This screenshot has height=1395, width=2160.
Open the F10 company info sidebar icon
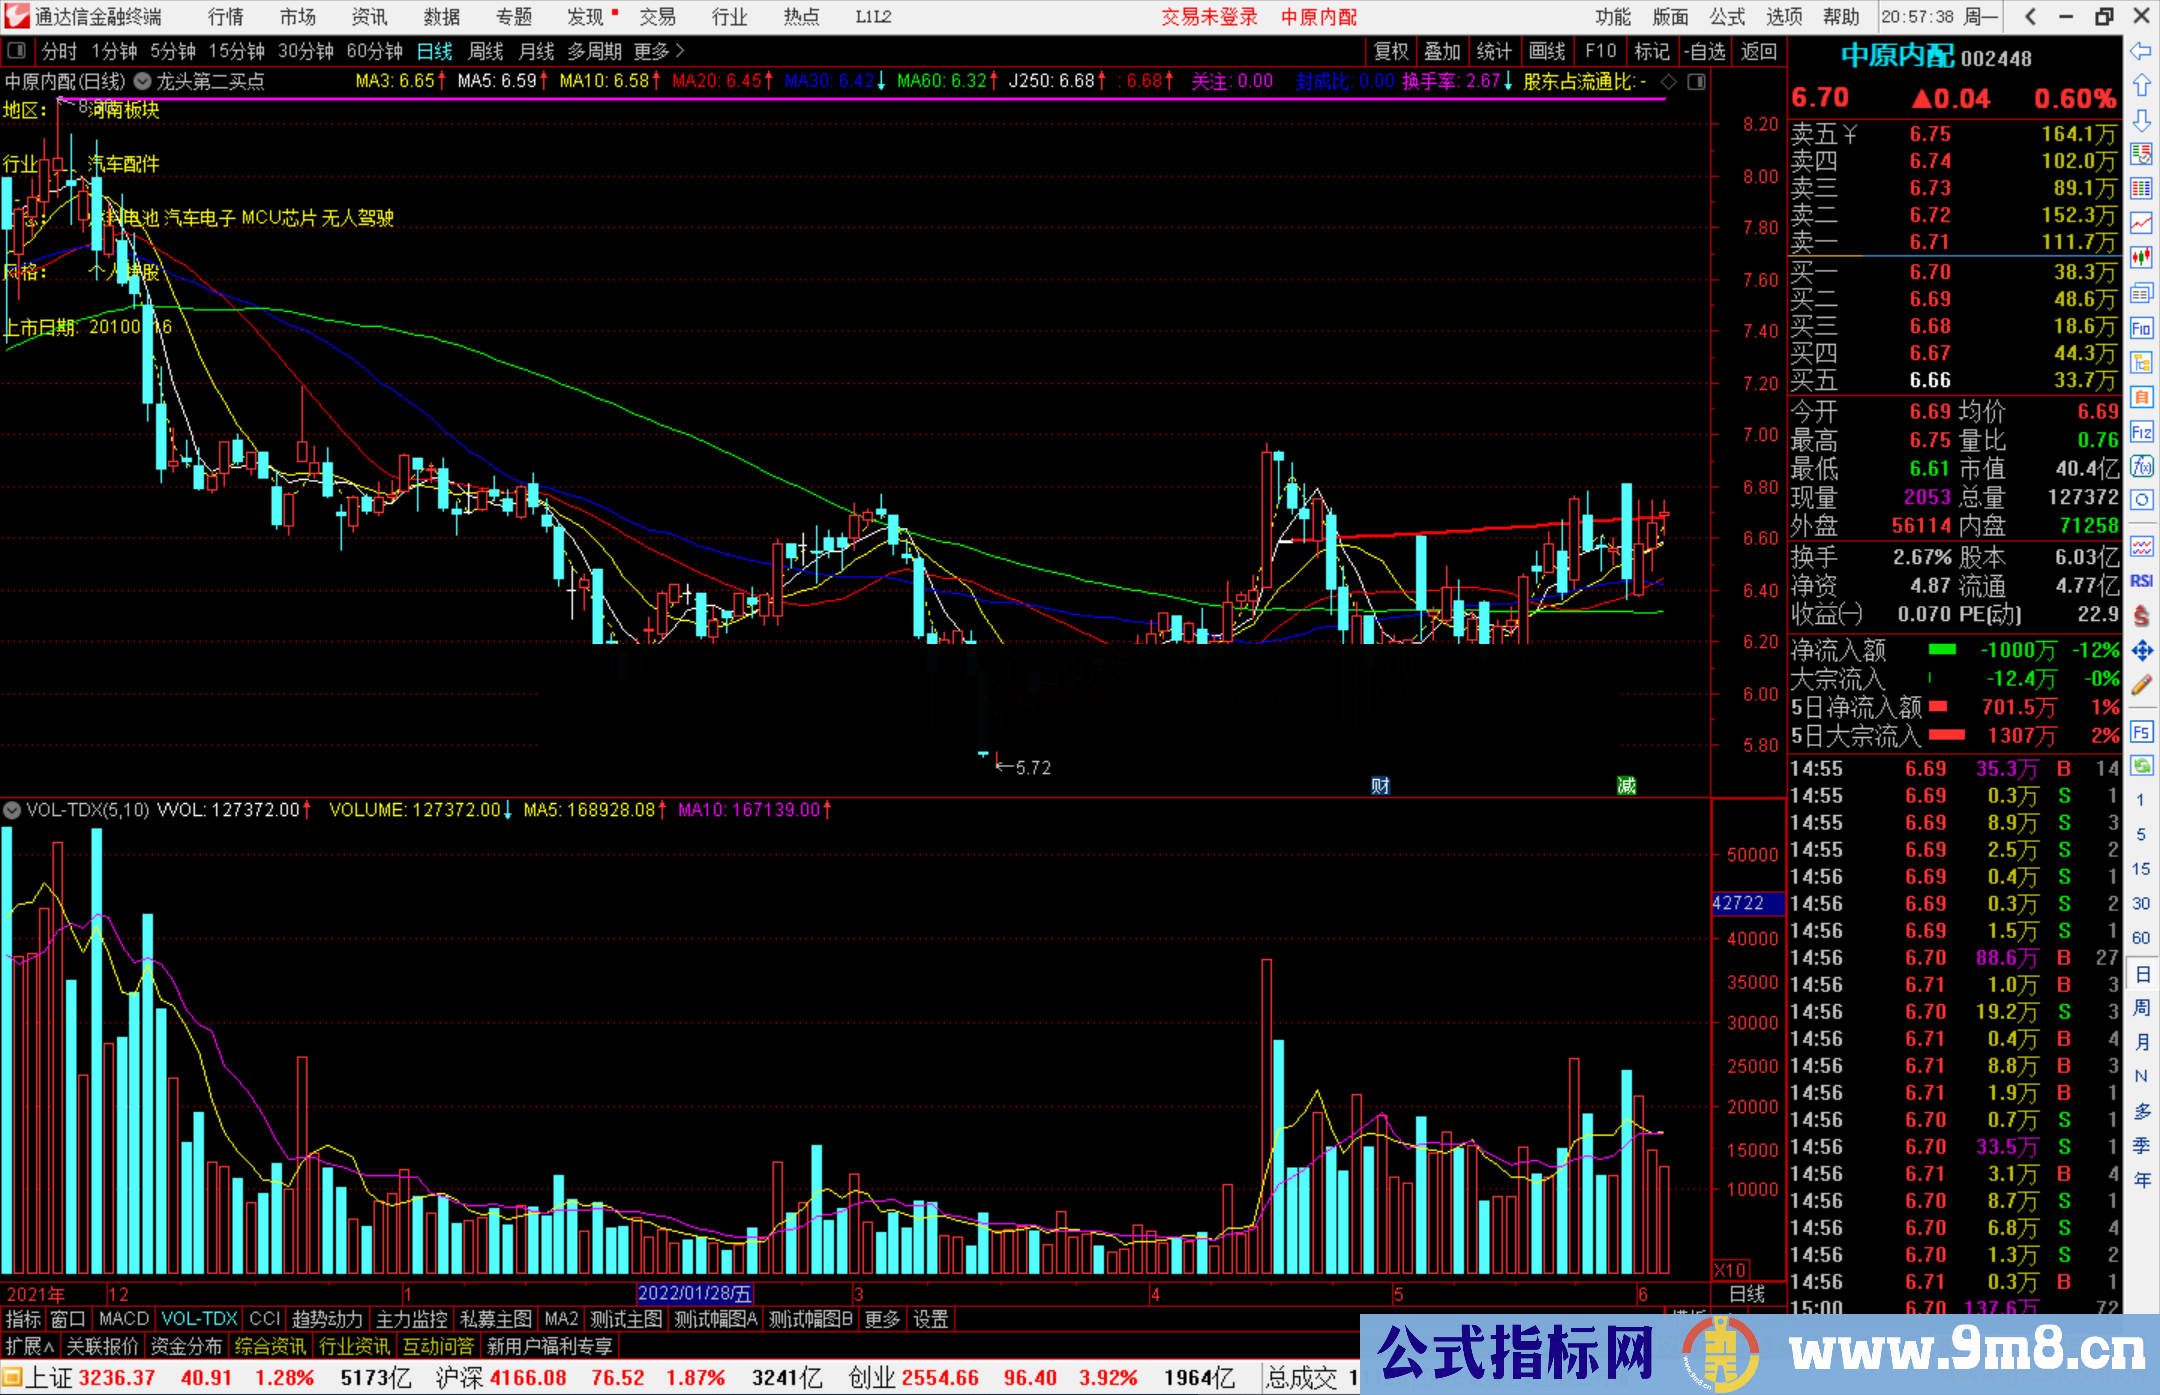[x=2141, y=328]
